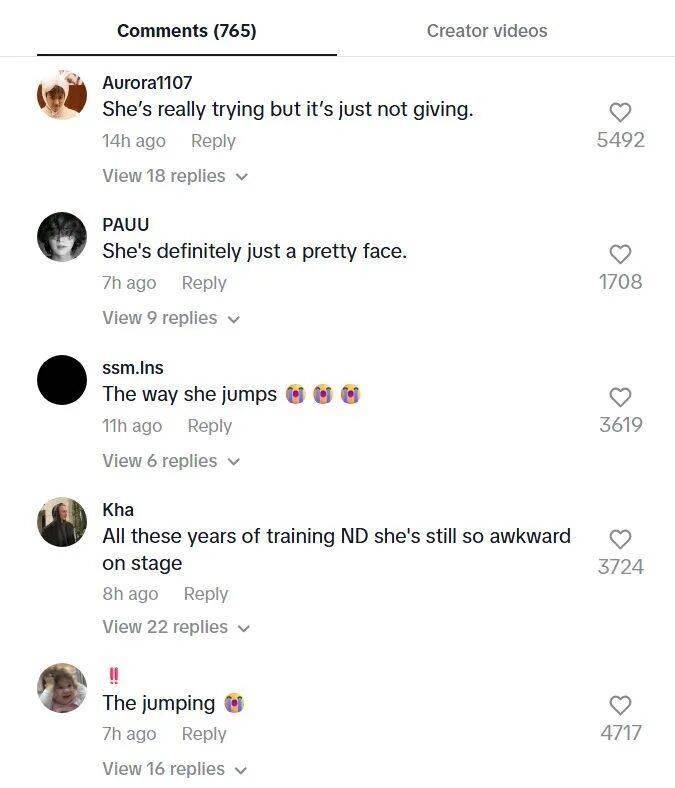Show the 6 replies under ssm.Ins's comment

170,461
